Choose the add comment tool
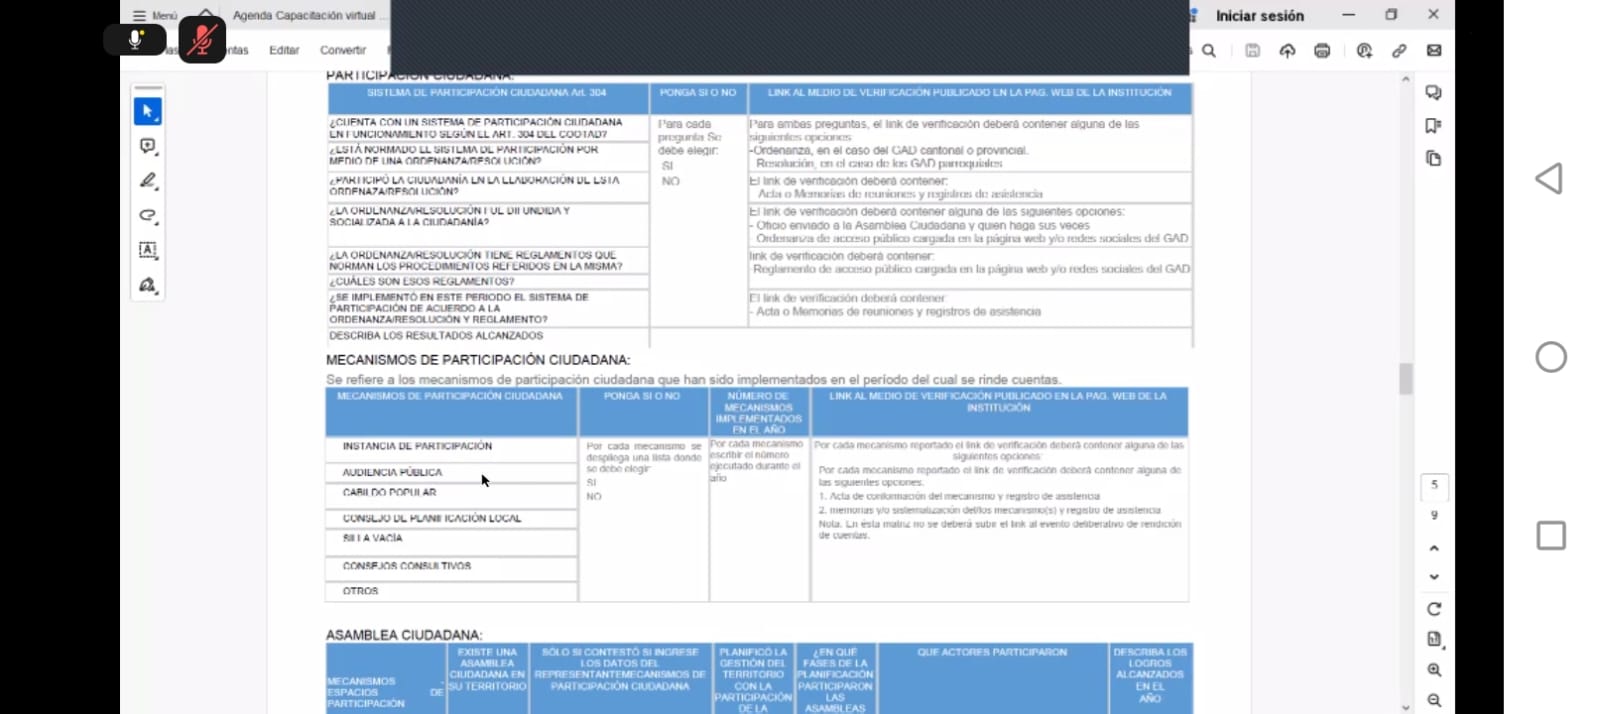The image size is (1599, 714). click(148, 146)
